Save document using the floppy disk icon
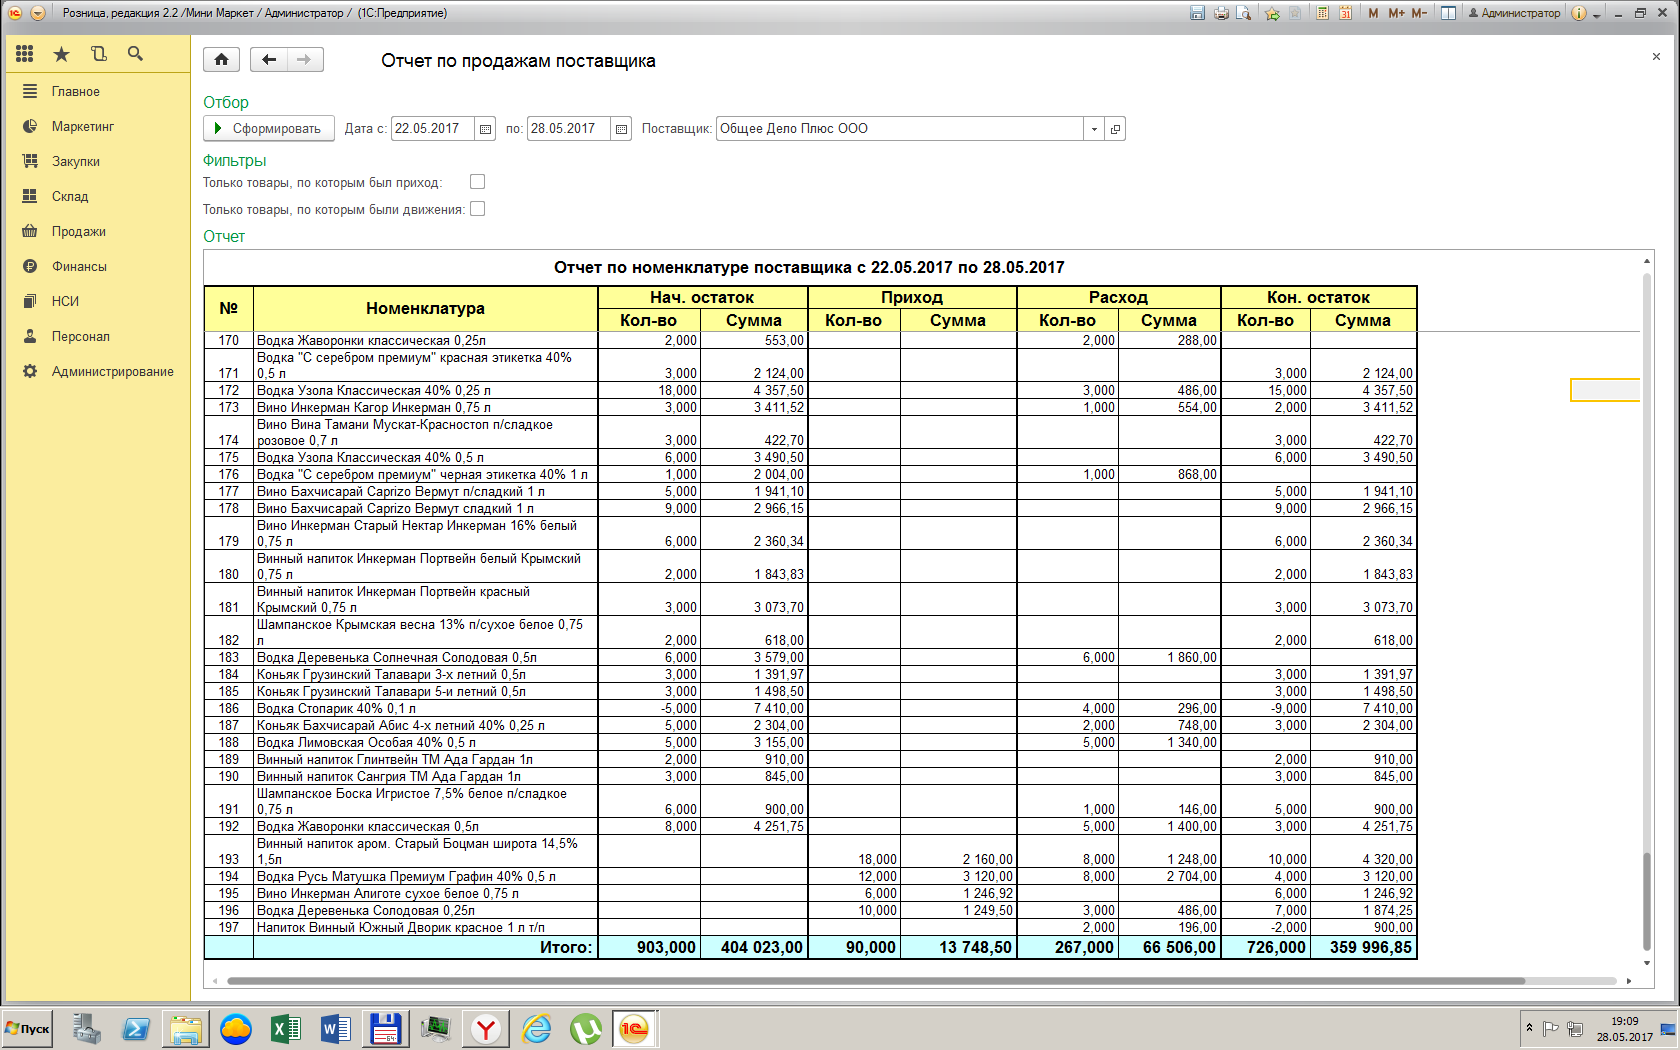 (1197, 13)
